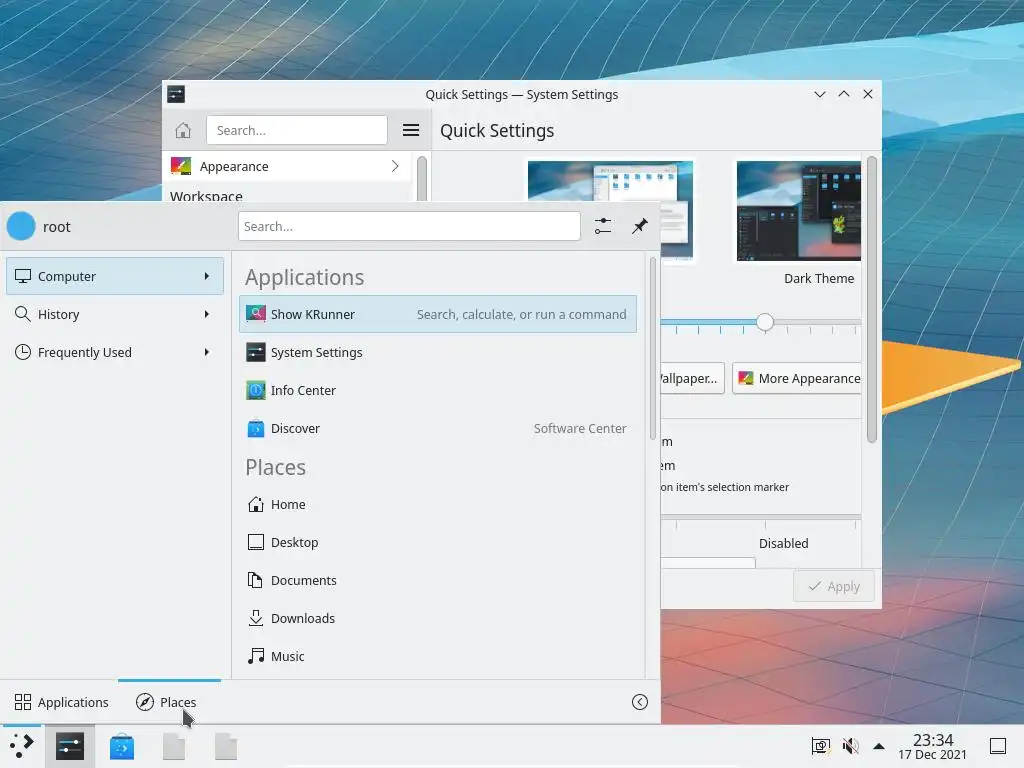The height and width of the screenshot is (768, 1024).
Task: Open display configuration tray icon
Action: (x=820, y=746)
